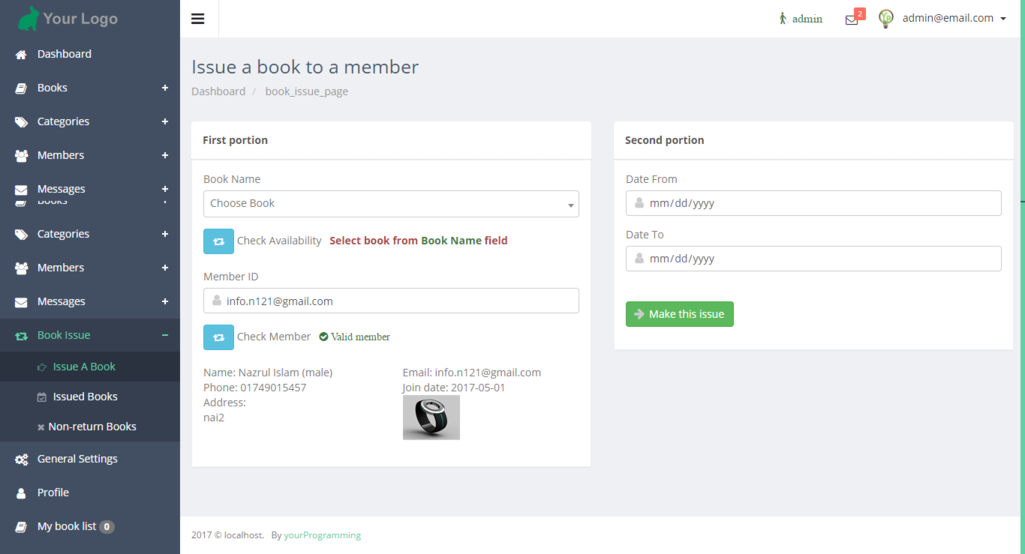This screenshot has height=554, width=1025.
Task: Open the mail notifications envelope icon
Action: (x=852, y=19)
